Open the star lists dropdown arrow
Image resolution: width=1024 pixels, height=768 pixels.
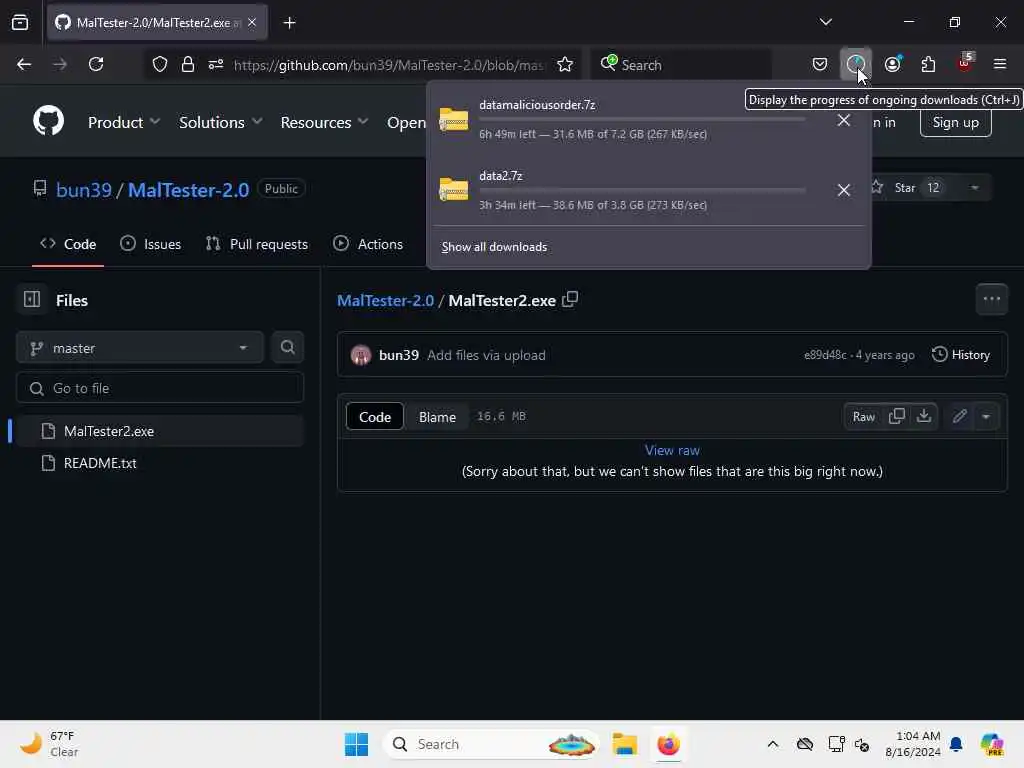tap(974, 187)
